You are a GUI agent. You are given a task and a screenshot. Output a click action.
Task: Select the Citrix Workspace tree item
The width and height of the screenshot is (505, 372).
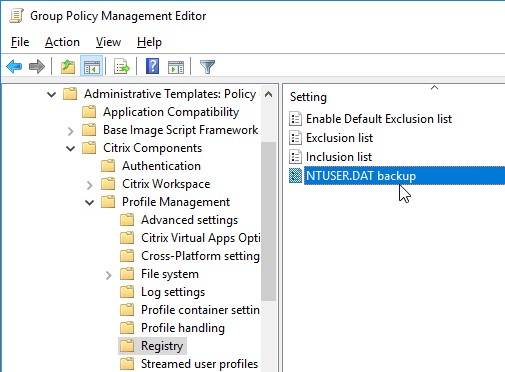(x=166, y=184)
